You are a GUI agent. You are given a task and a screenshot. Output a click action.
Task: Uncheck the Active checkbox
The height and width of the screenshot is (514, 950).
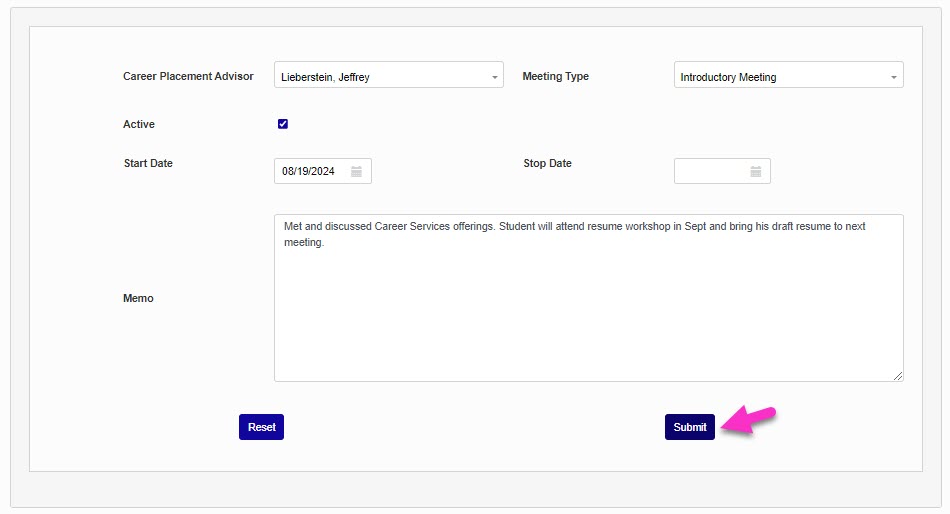click(283, 124)
